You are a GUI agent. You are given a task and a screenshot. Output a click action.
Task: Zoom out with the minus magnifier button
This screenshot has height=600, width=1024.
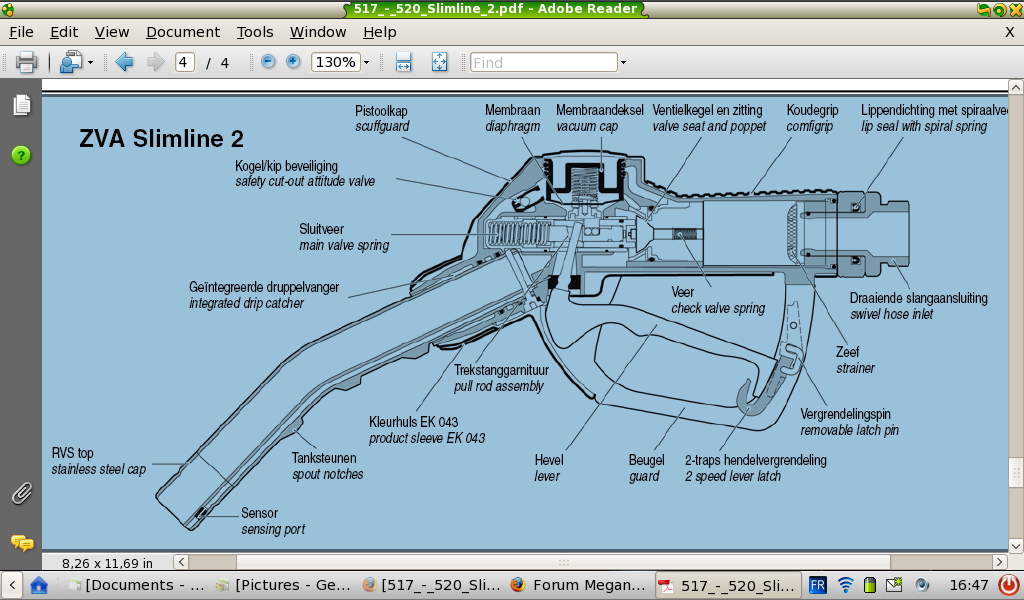268,61
